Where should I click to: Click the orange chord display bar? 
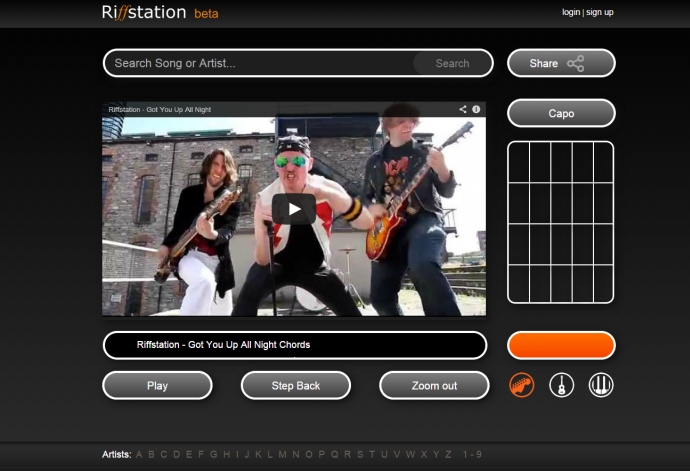[x=561, y=346]
